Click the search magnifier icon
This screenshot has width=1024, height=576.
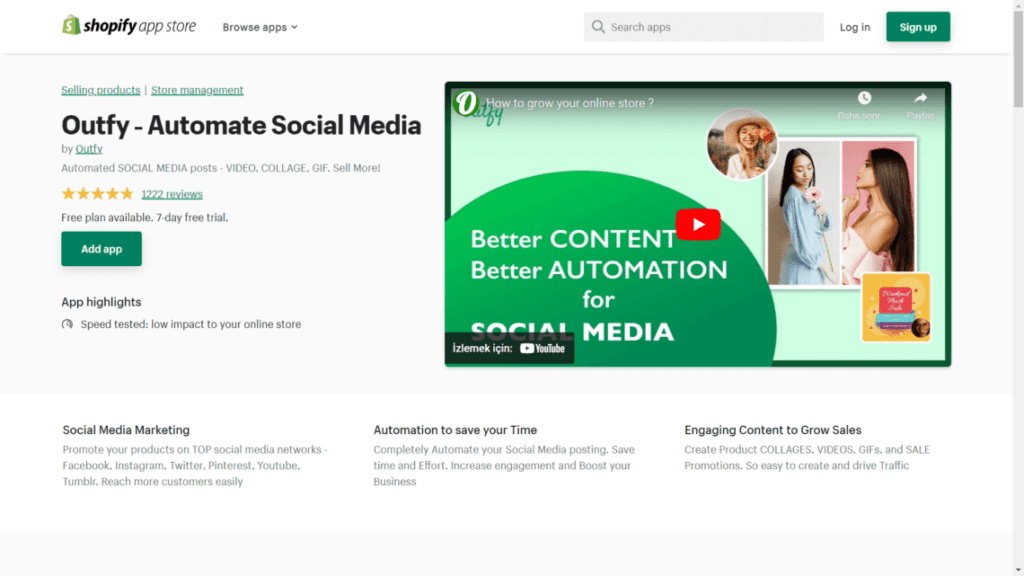click(598, 27)
